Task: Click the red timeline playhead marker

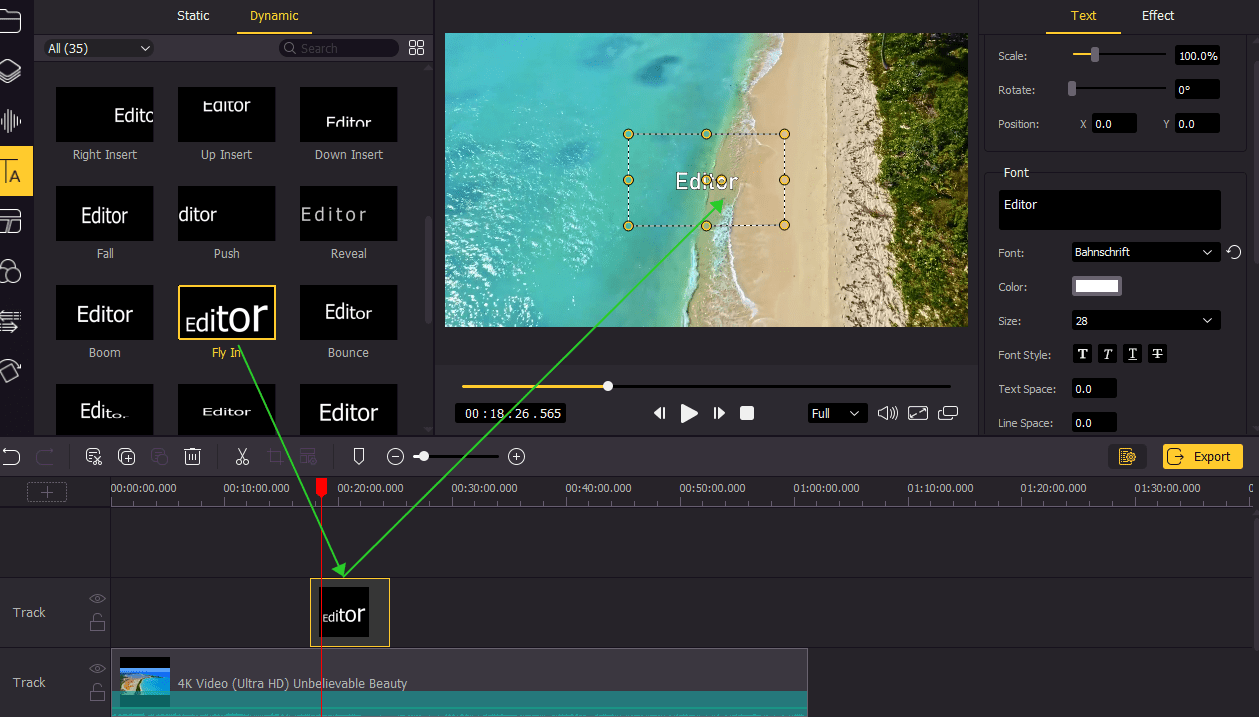Action: [321, 488]
